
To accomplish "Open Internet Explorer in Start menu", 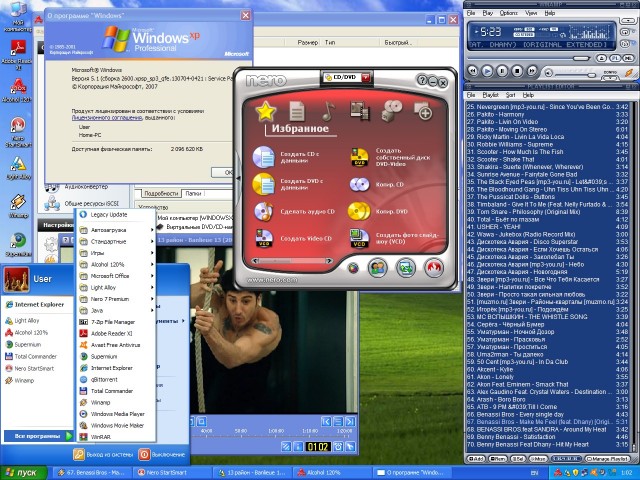I will [x=35, y=304].
